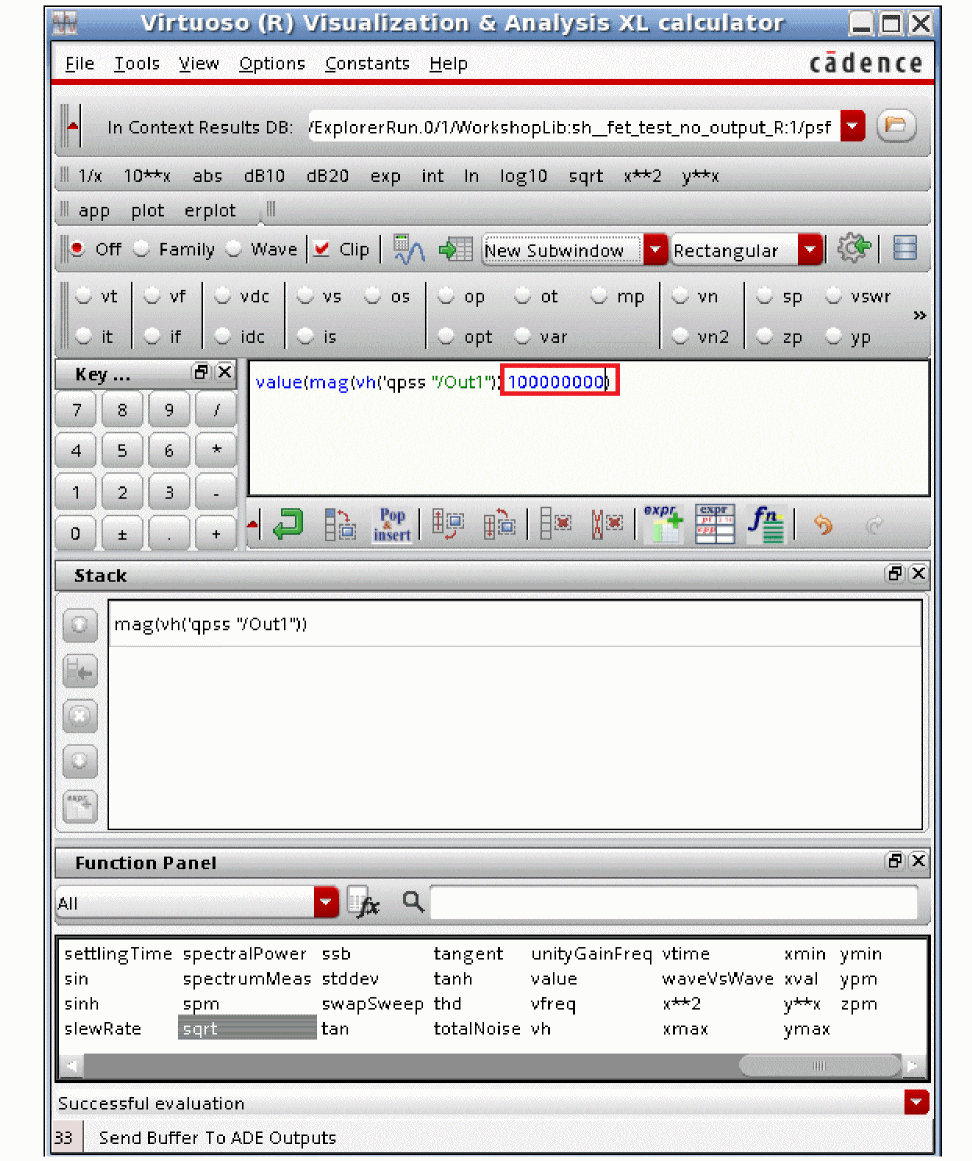Image resolution: width=972 pixels, height=1161 pixels.
Task: Click the Stack panel left-arrow icon
Action: pyautogui.click(x=80, y=671)
